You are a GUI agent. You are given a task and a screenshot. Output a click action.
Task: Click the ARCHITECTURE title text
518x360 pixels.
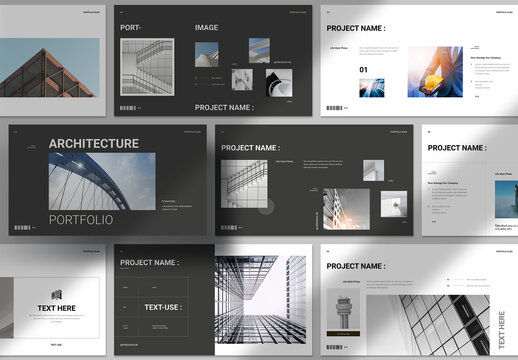[x=94, y=144]
